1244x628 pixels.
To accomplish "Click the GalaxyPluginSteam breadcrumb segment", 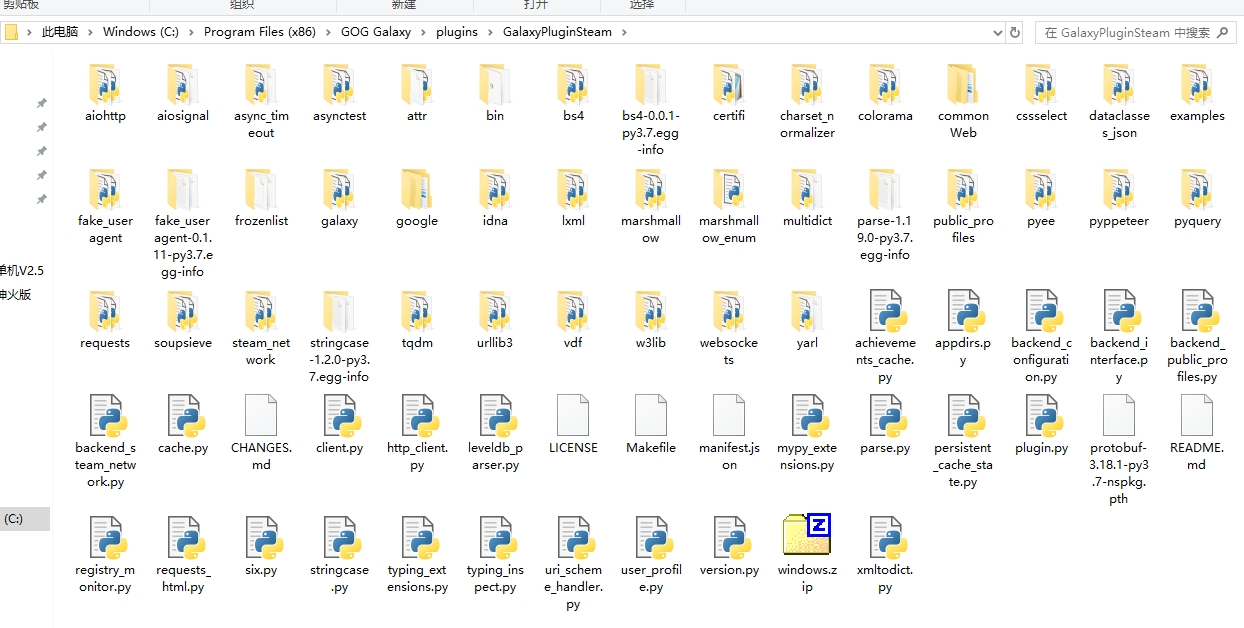I will pyautogui.click(x=557, y=32).
